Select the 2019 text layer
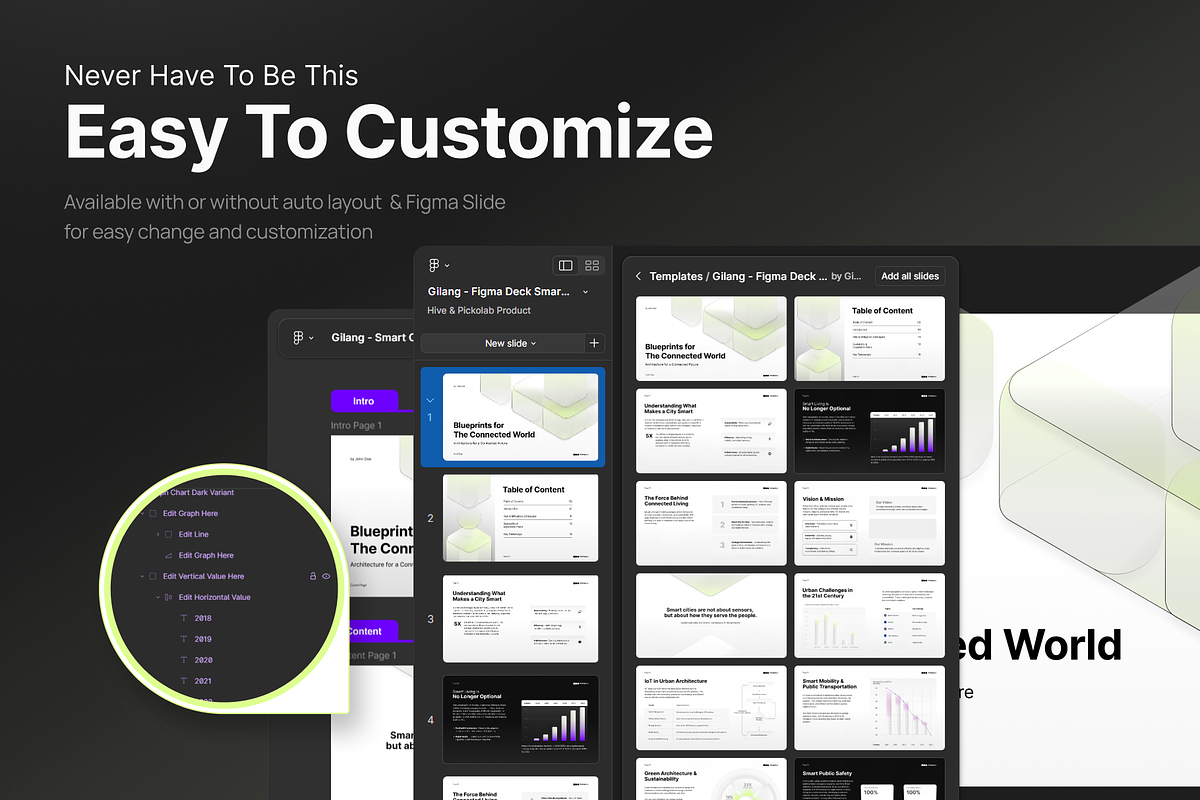The width and height of the screenshot is (1200, 800). pyautogui.click(x=203, y=639)
